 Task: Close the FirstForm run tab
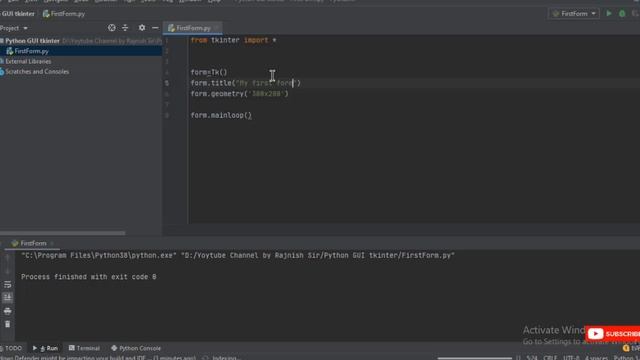tap(52, 243)
